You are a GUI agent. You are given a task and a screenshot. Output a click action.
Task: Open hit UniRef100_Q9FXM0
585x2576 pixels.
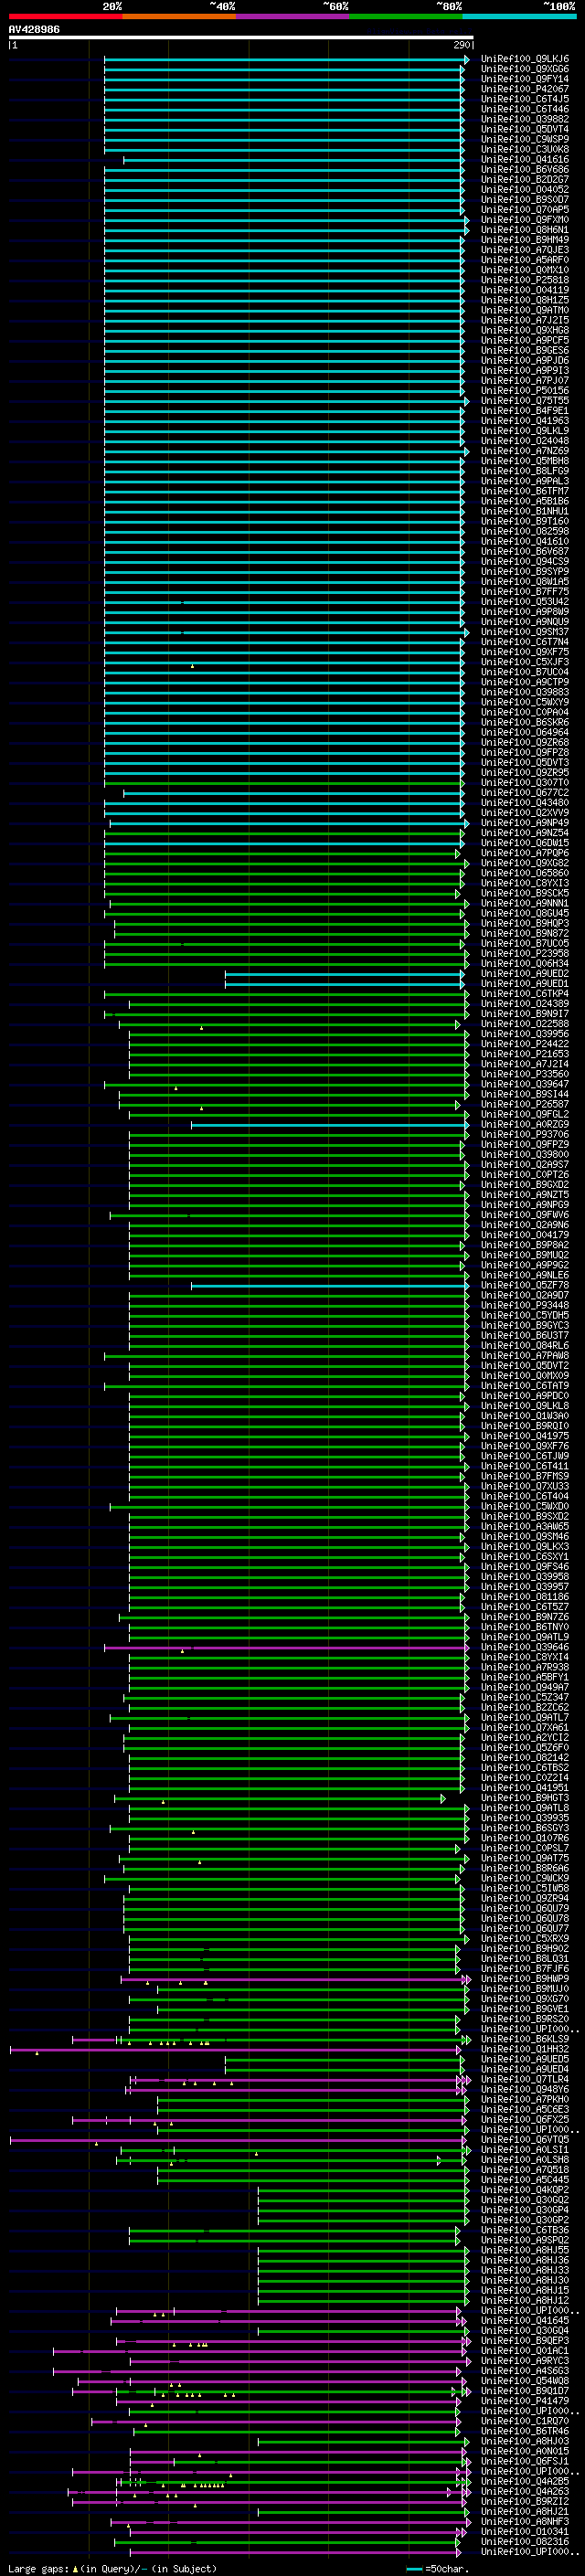click(x=525, y=220)
